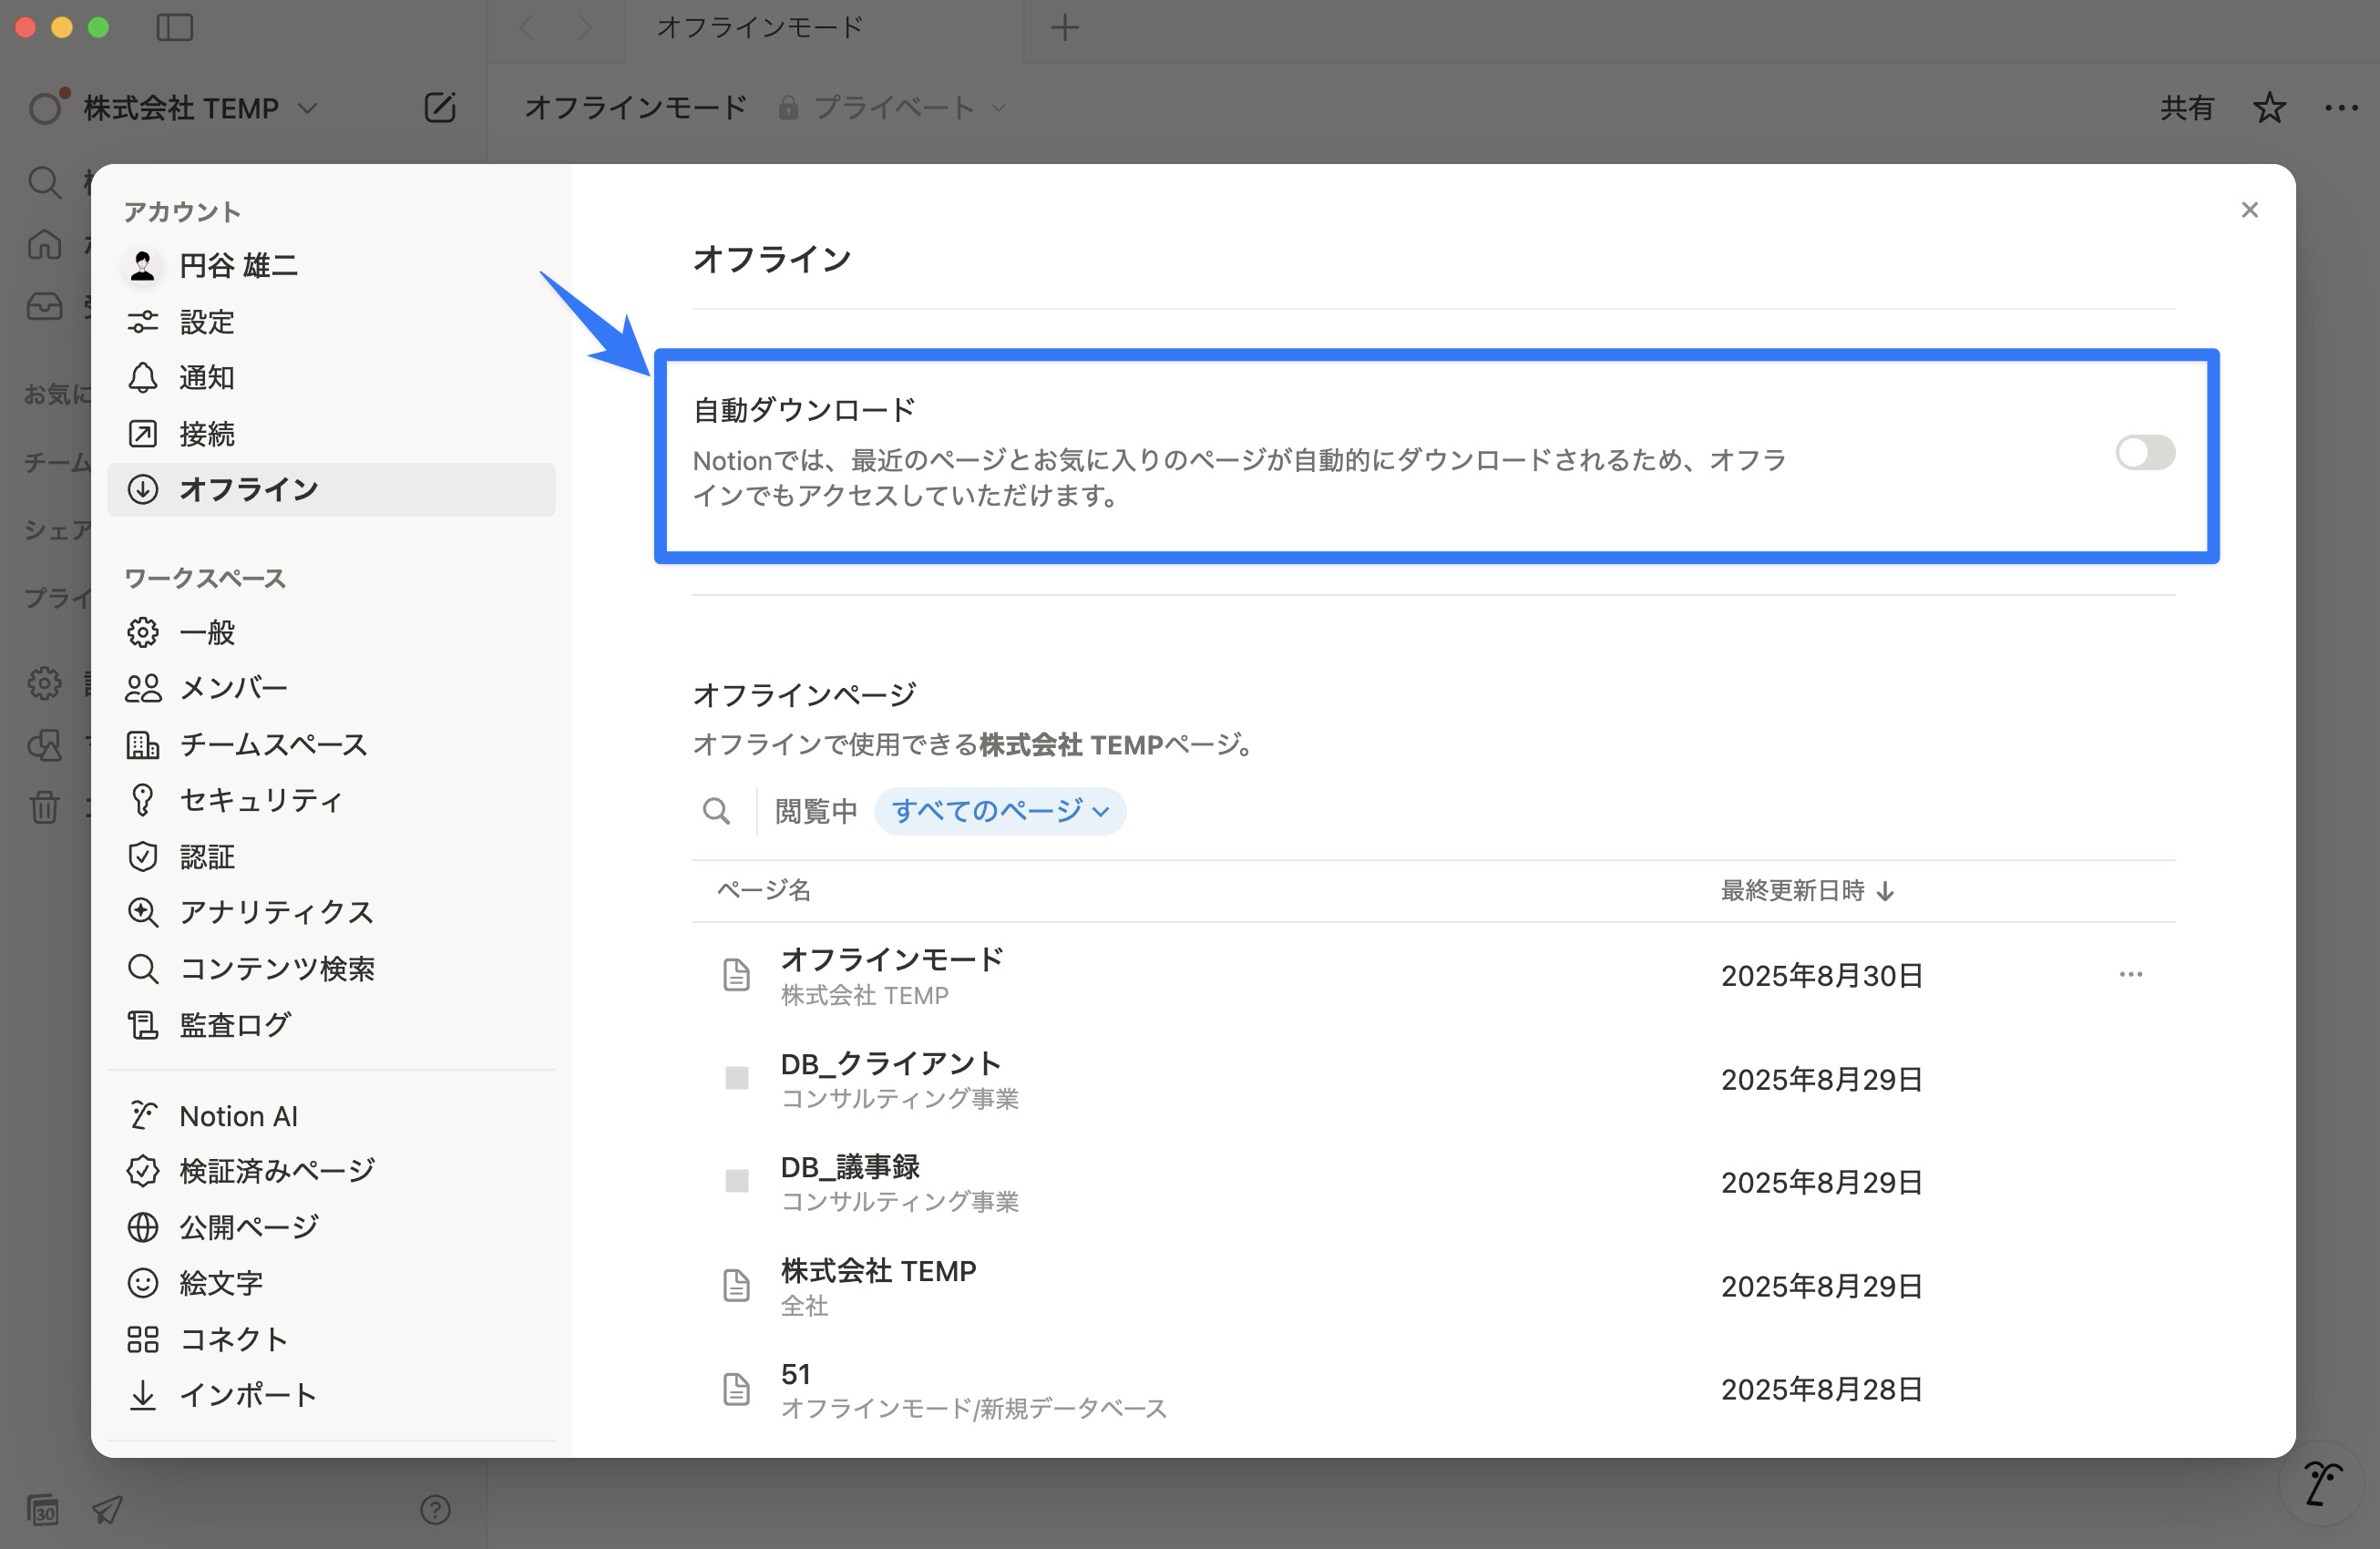Open 検証済みページ section

coord(331,1171)
